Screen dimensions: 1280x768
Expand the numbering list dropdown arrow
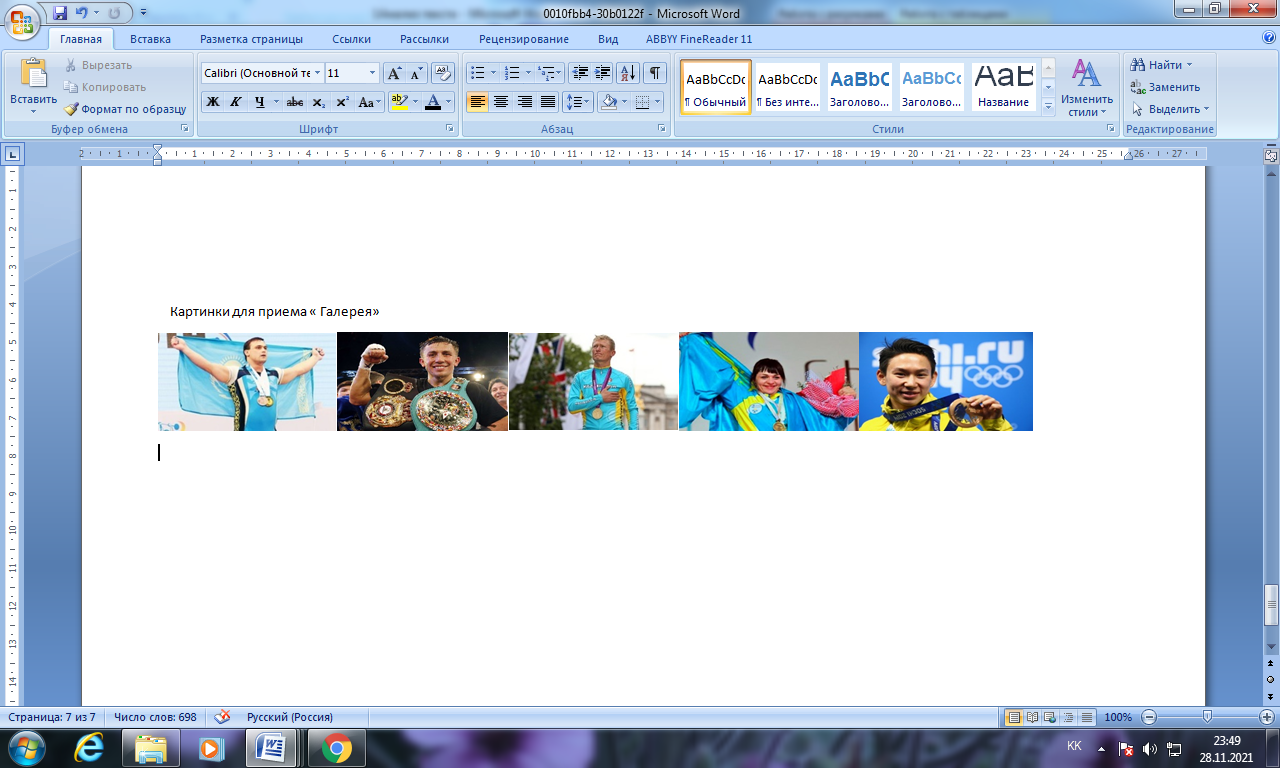coord(528,73)
